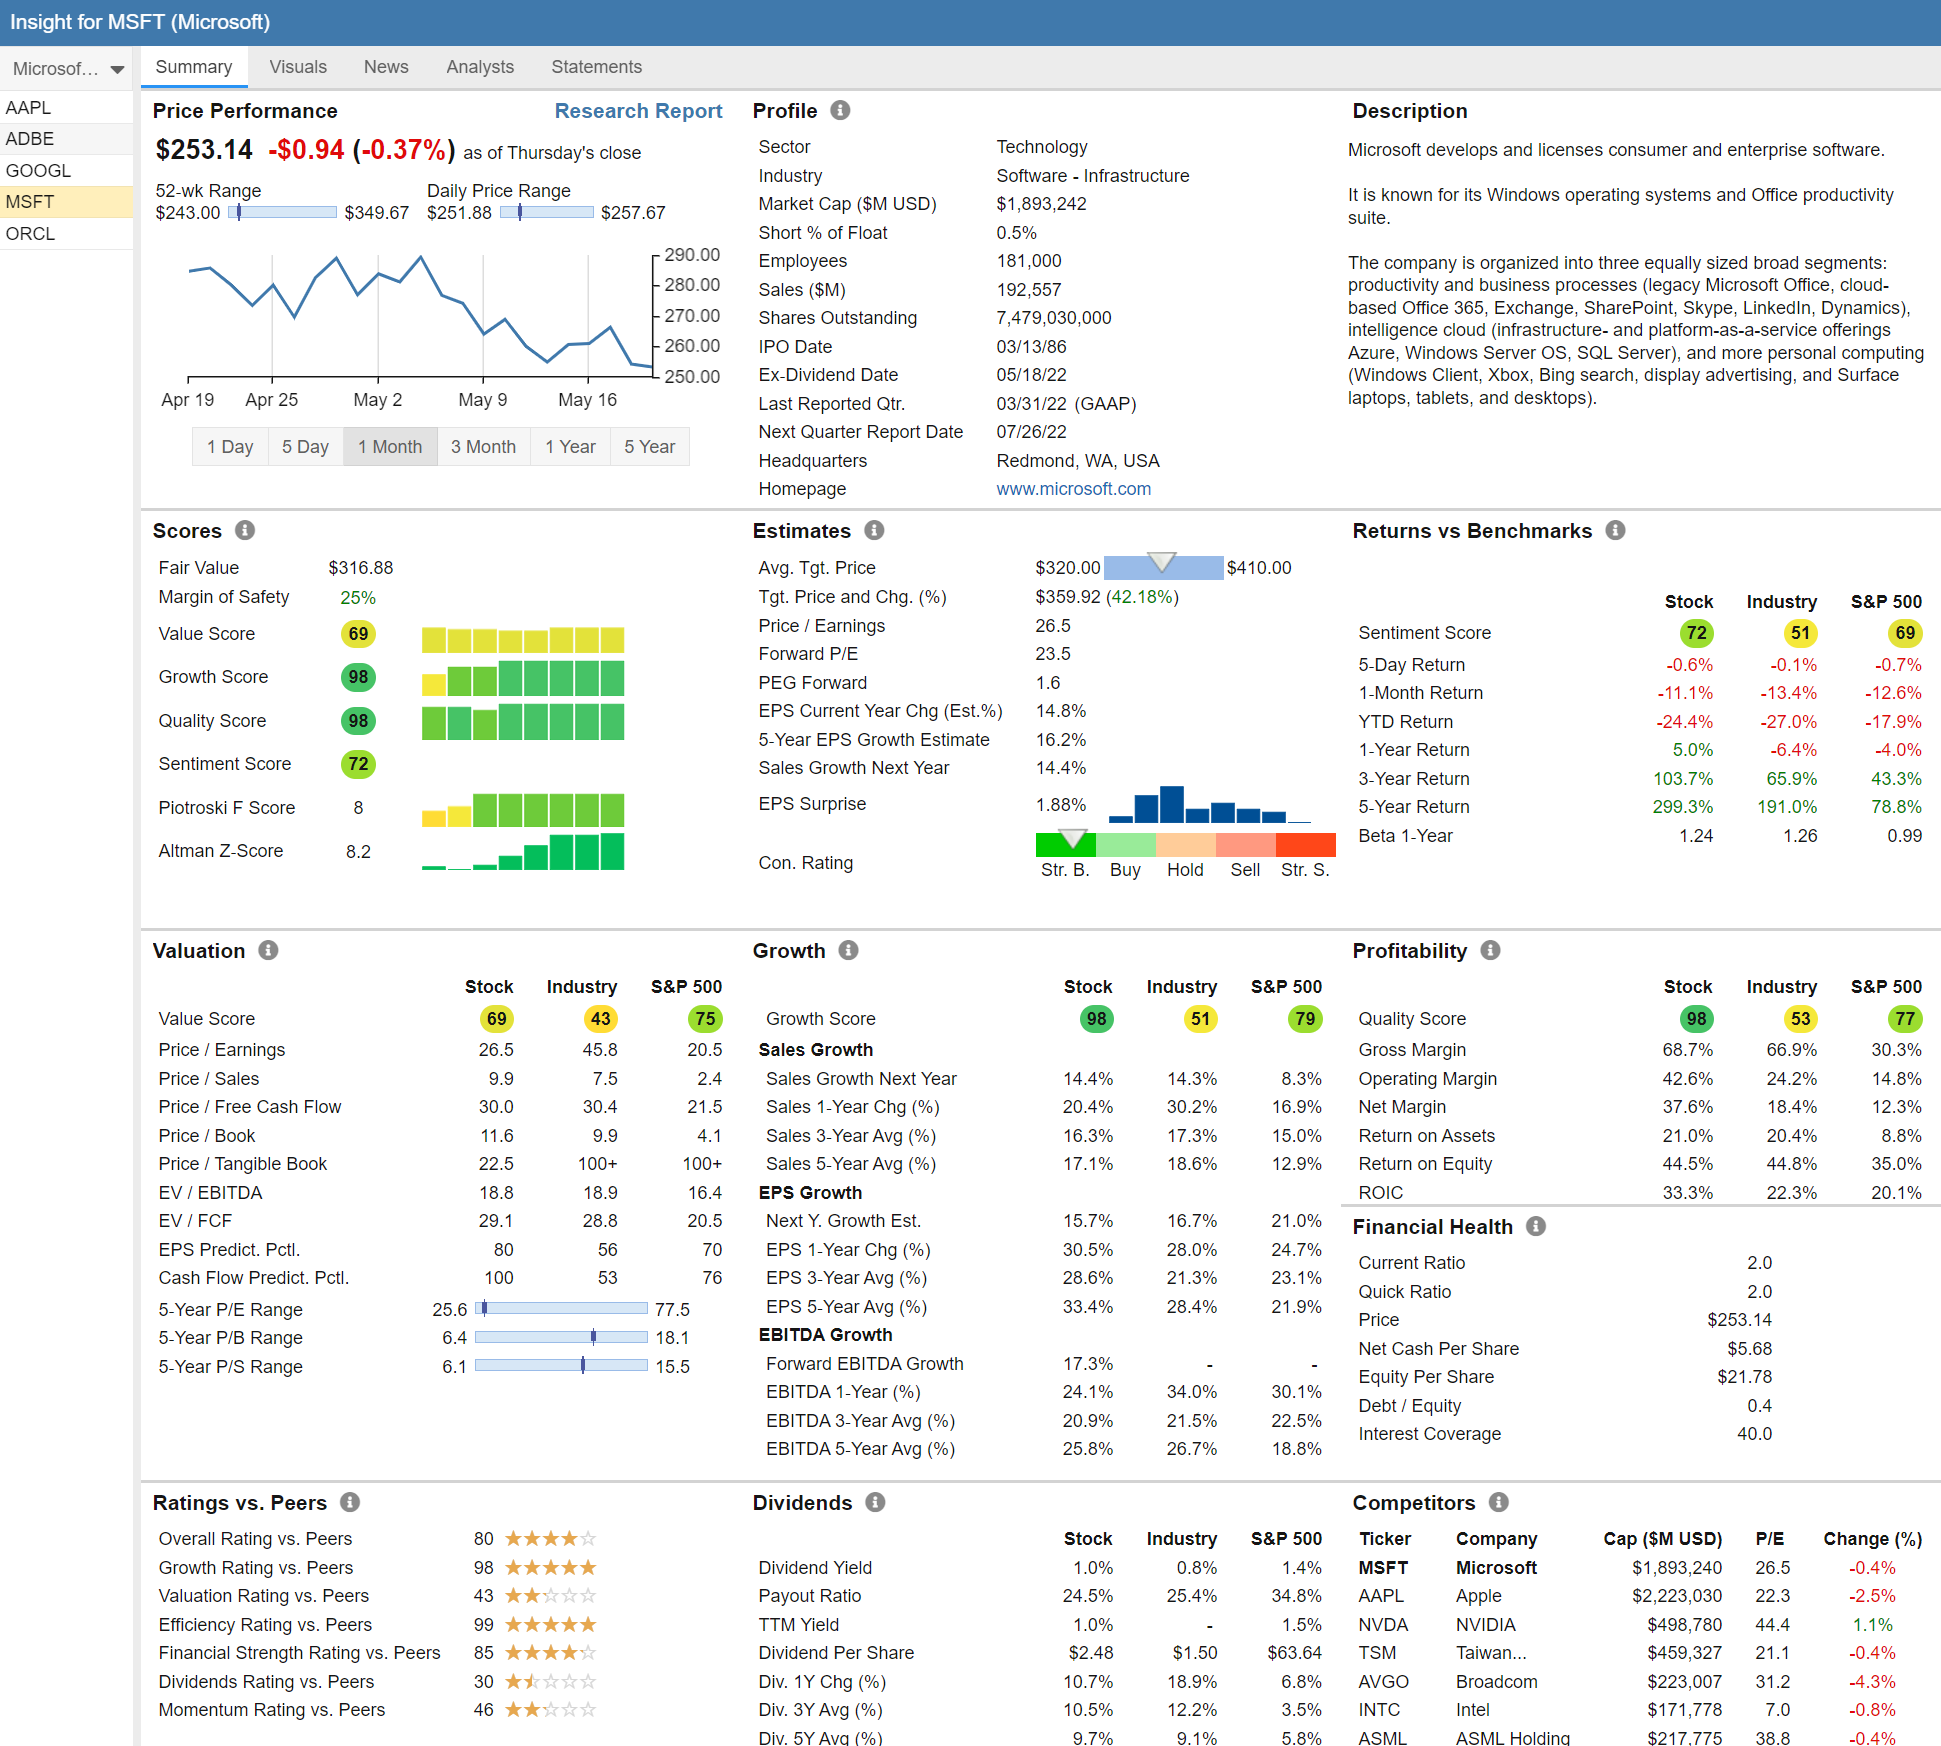This screenshot has width=1941, height=1746.
Task: Click AVGO ticker in Competitors table
Action: point(1384,1682)
